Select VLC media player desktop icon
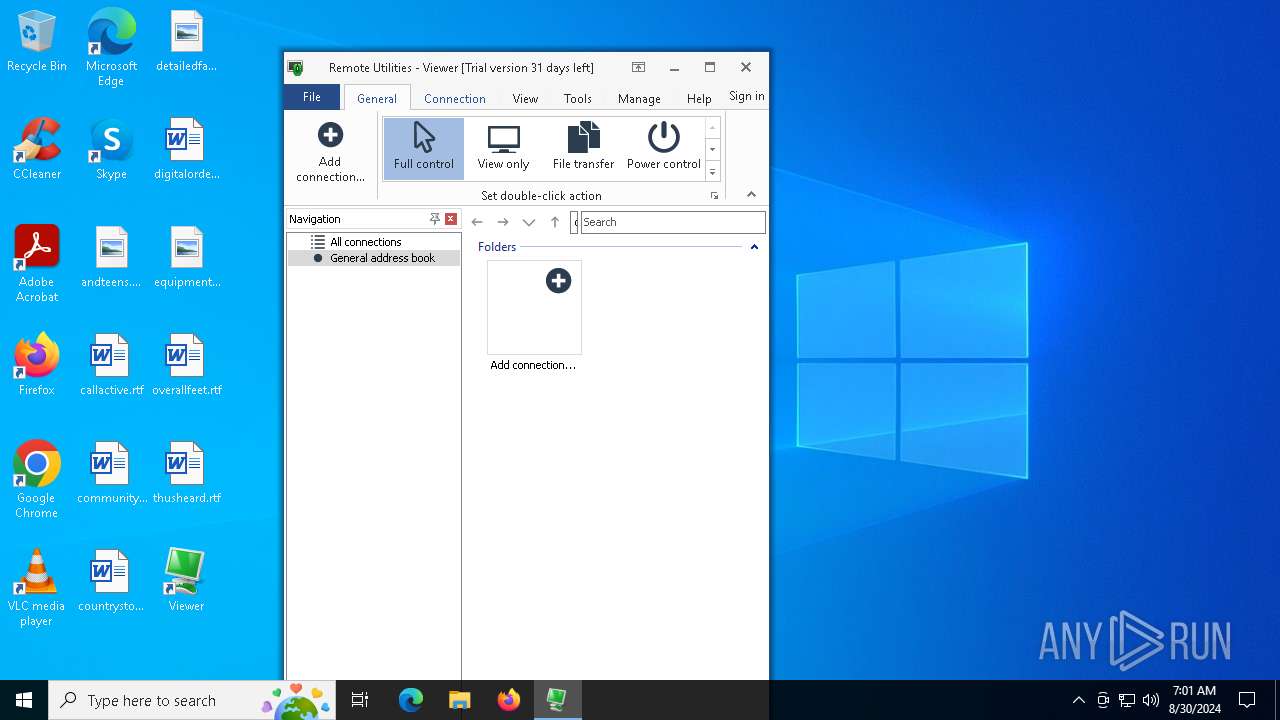 coord(37,588)
